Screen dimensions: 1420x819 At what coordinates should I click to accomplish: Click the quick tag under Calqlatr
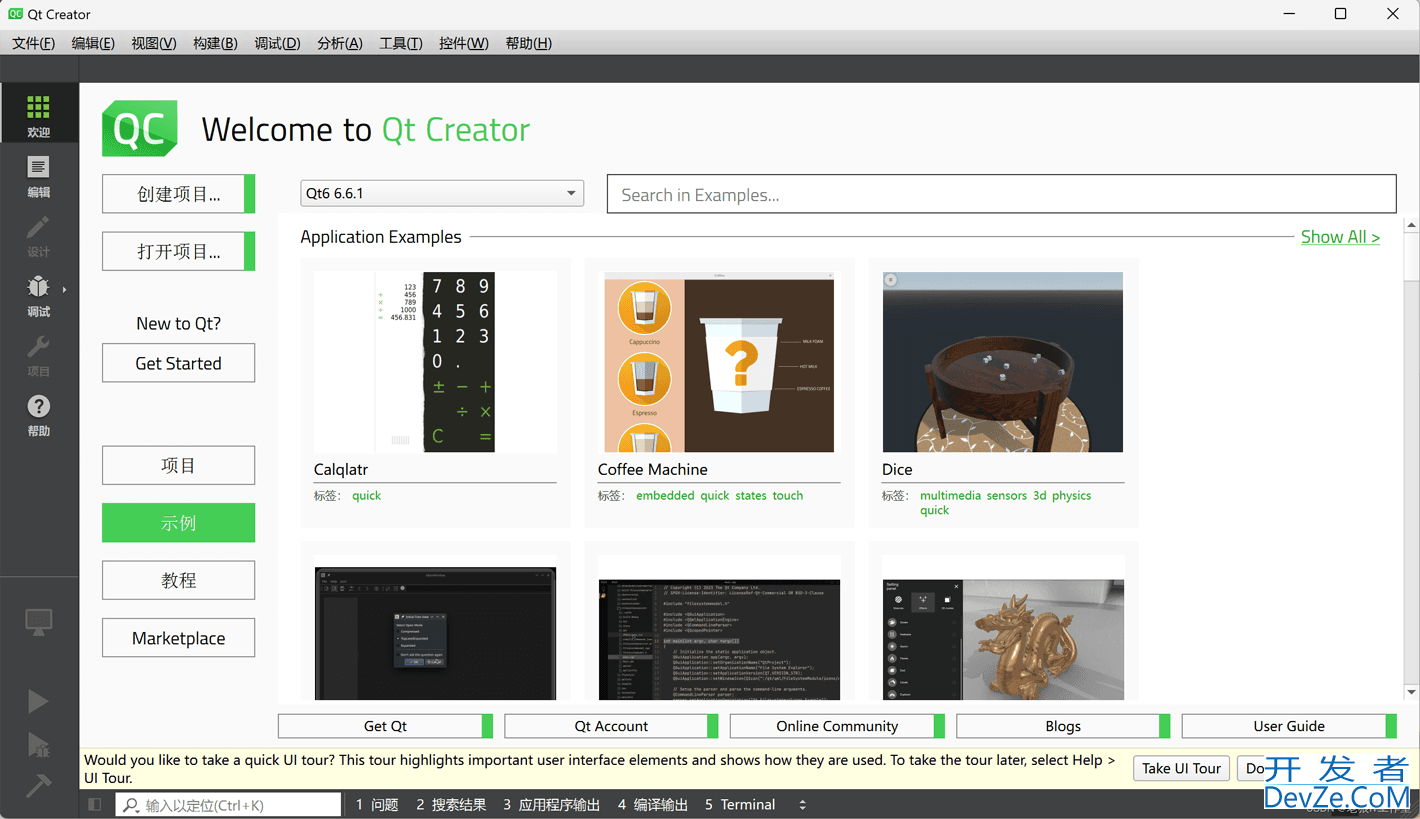tap(366, 495)
